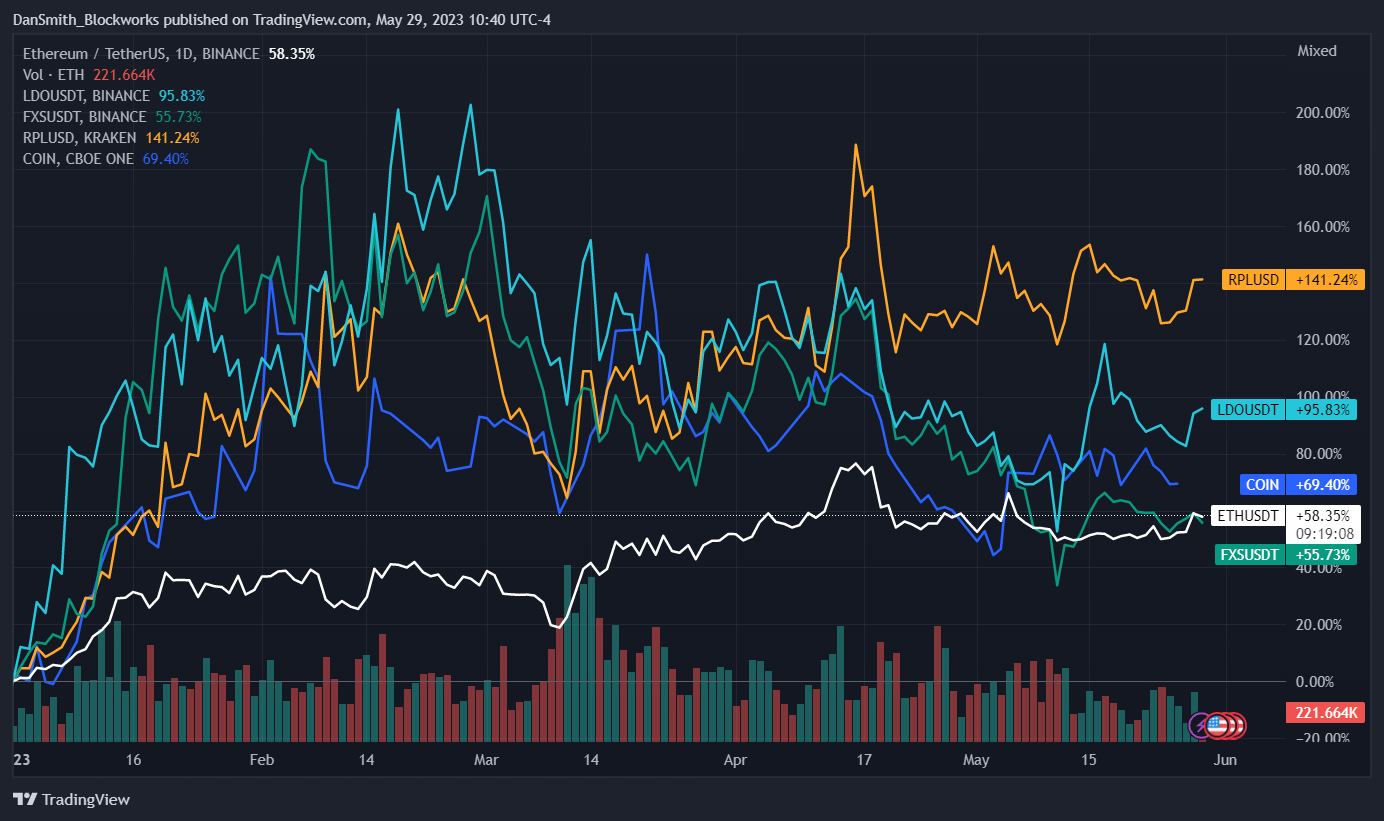1384x821 pixels.
Task: Select the FXSUSDT, BINANCE legend entry
Action: tap(85, 117)
